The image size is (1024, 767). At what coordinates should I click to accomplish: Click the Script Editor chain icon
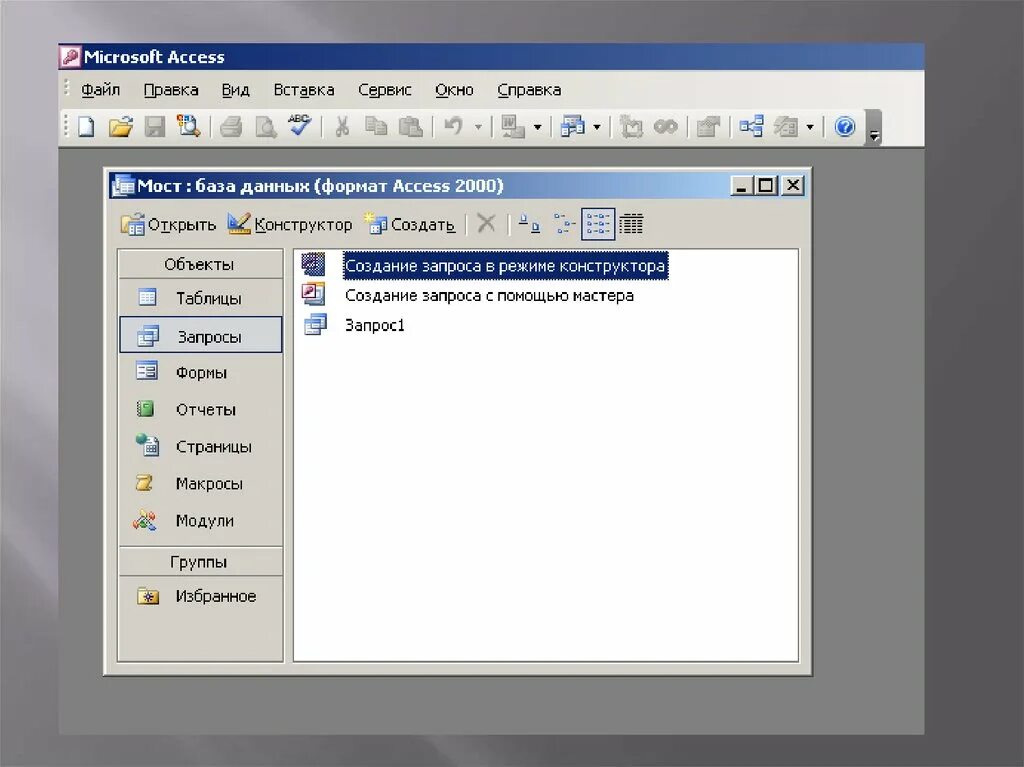pyautogui.click(x=665, y=126)
